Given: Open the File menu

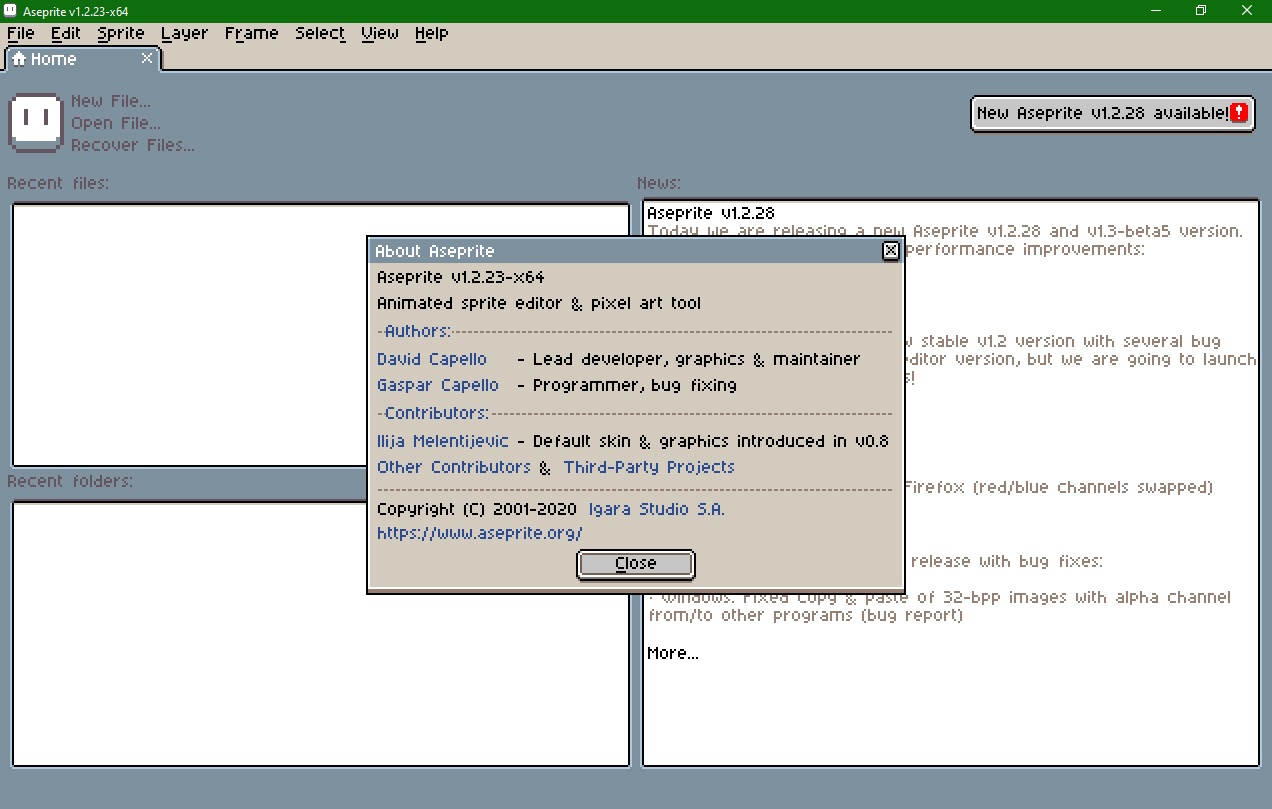Looking at the screenshot, I should 21,33.
